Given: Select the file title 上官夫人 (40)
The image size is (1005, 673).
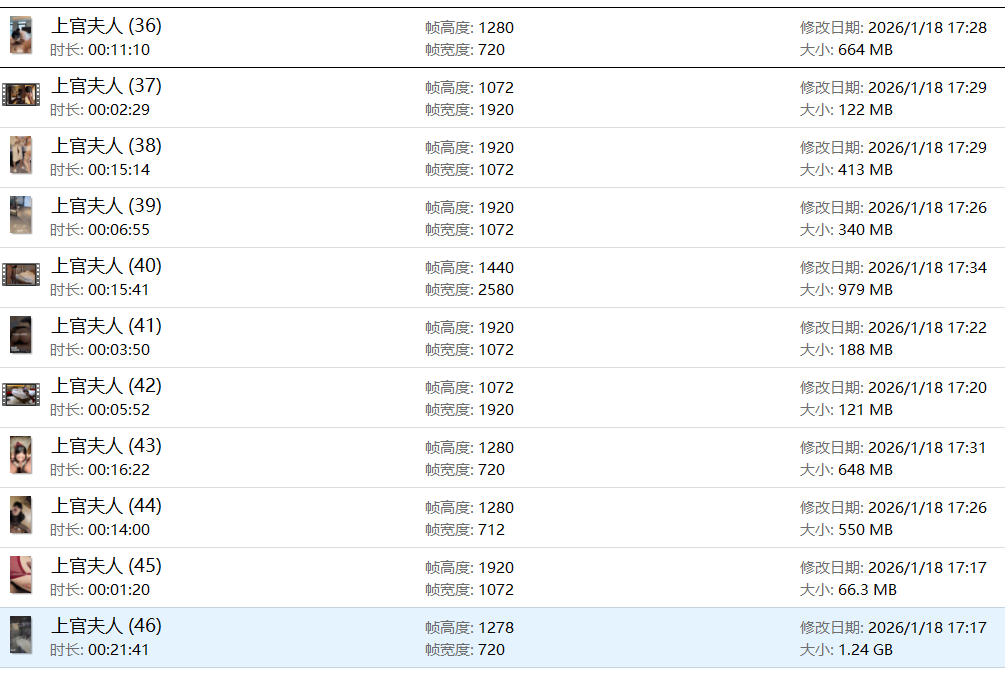Looking at the screenshot, I should point(106,266).
